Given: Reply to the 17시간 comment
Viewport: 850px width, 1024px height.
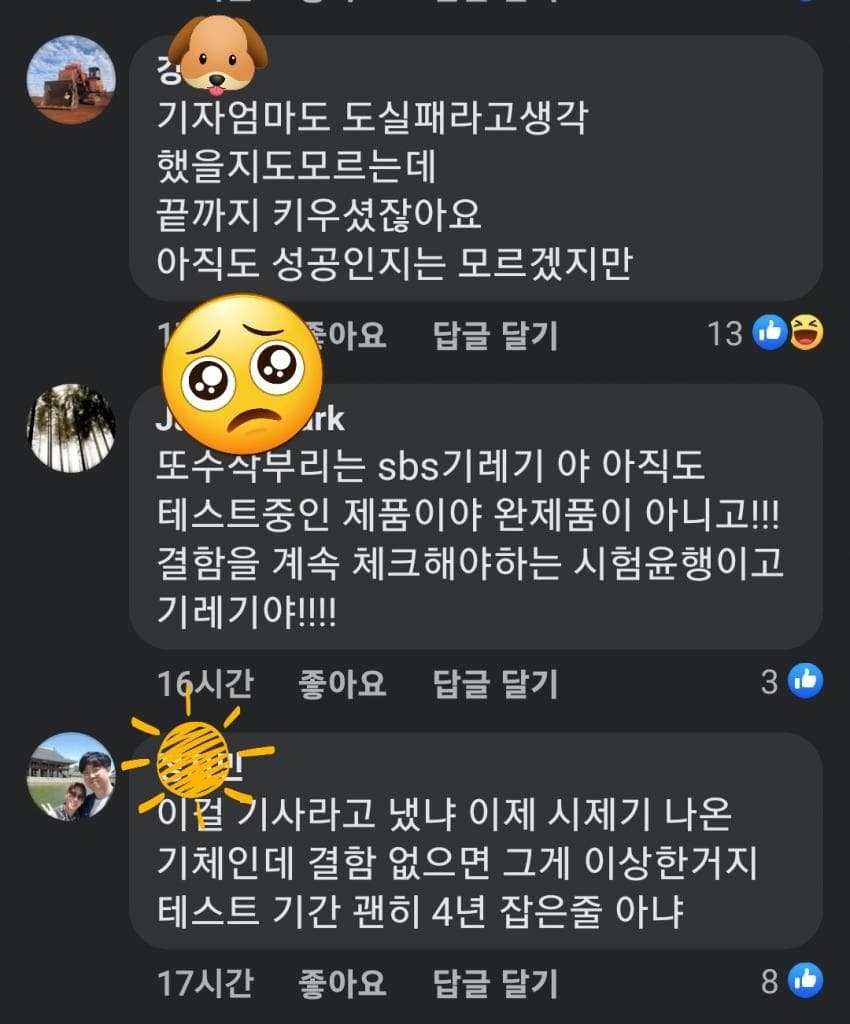Looking at the screenshot, I should (x=496, y=982).
